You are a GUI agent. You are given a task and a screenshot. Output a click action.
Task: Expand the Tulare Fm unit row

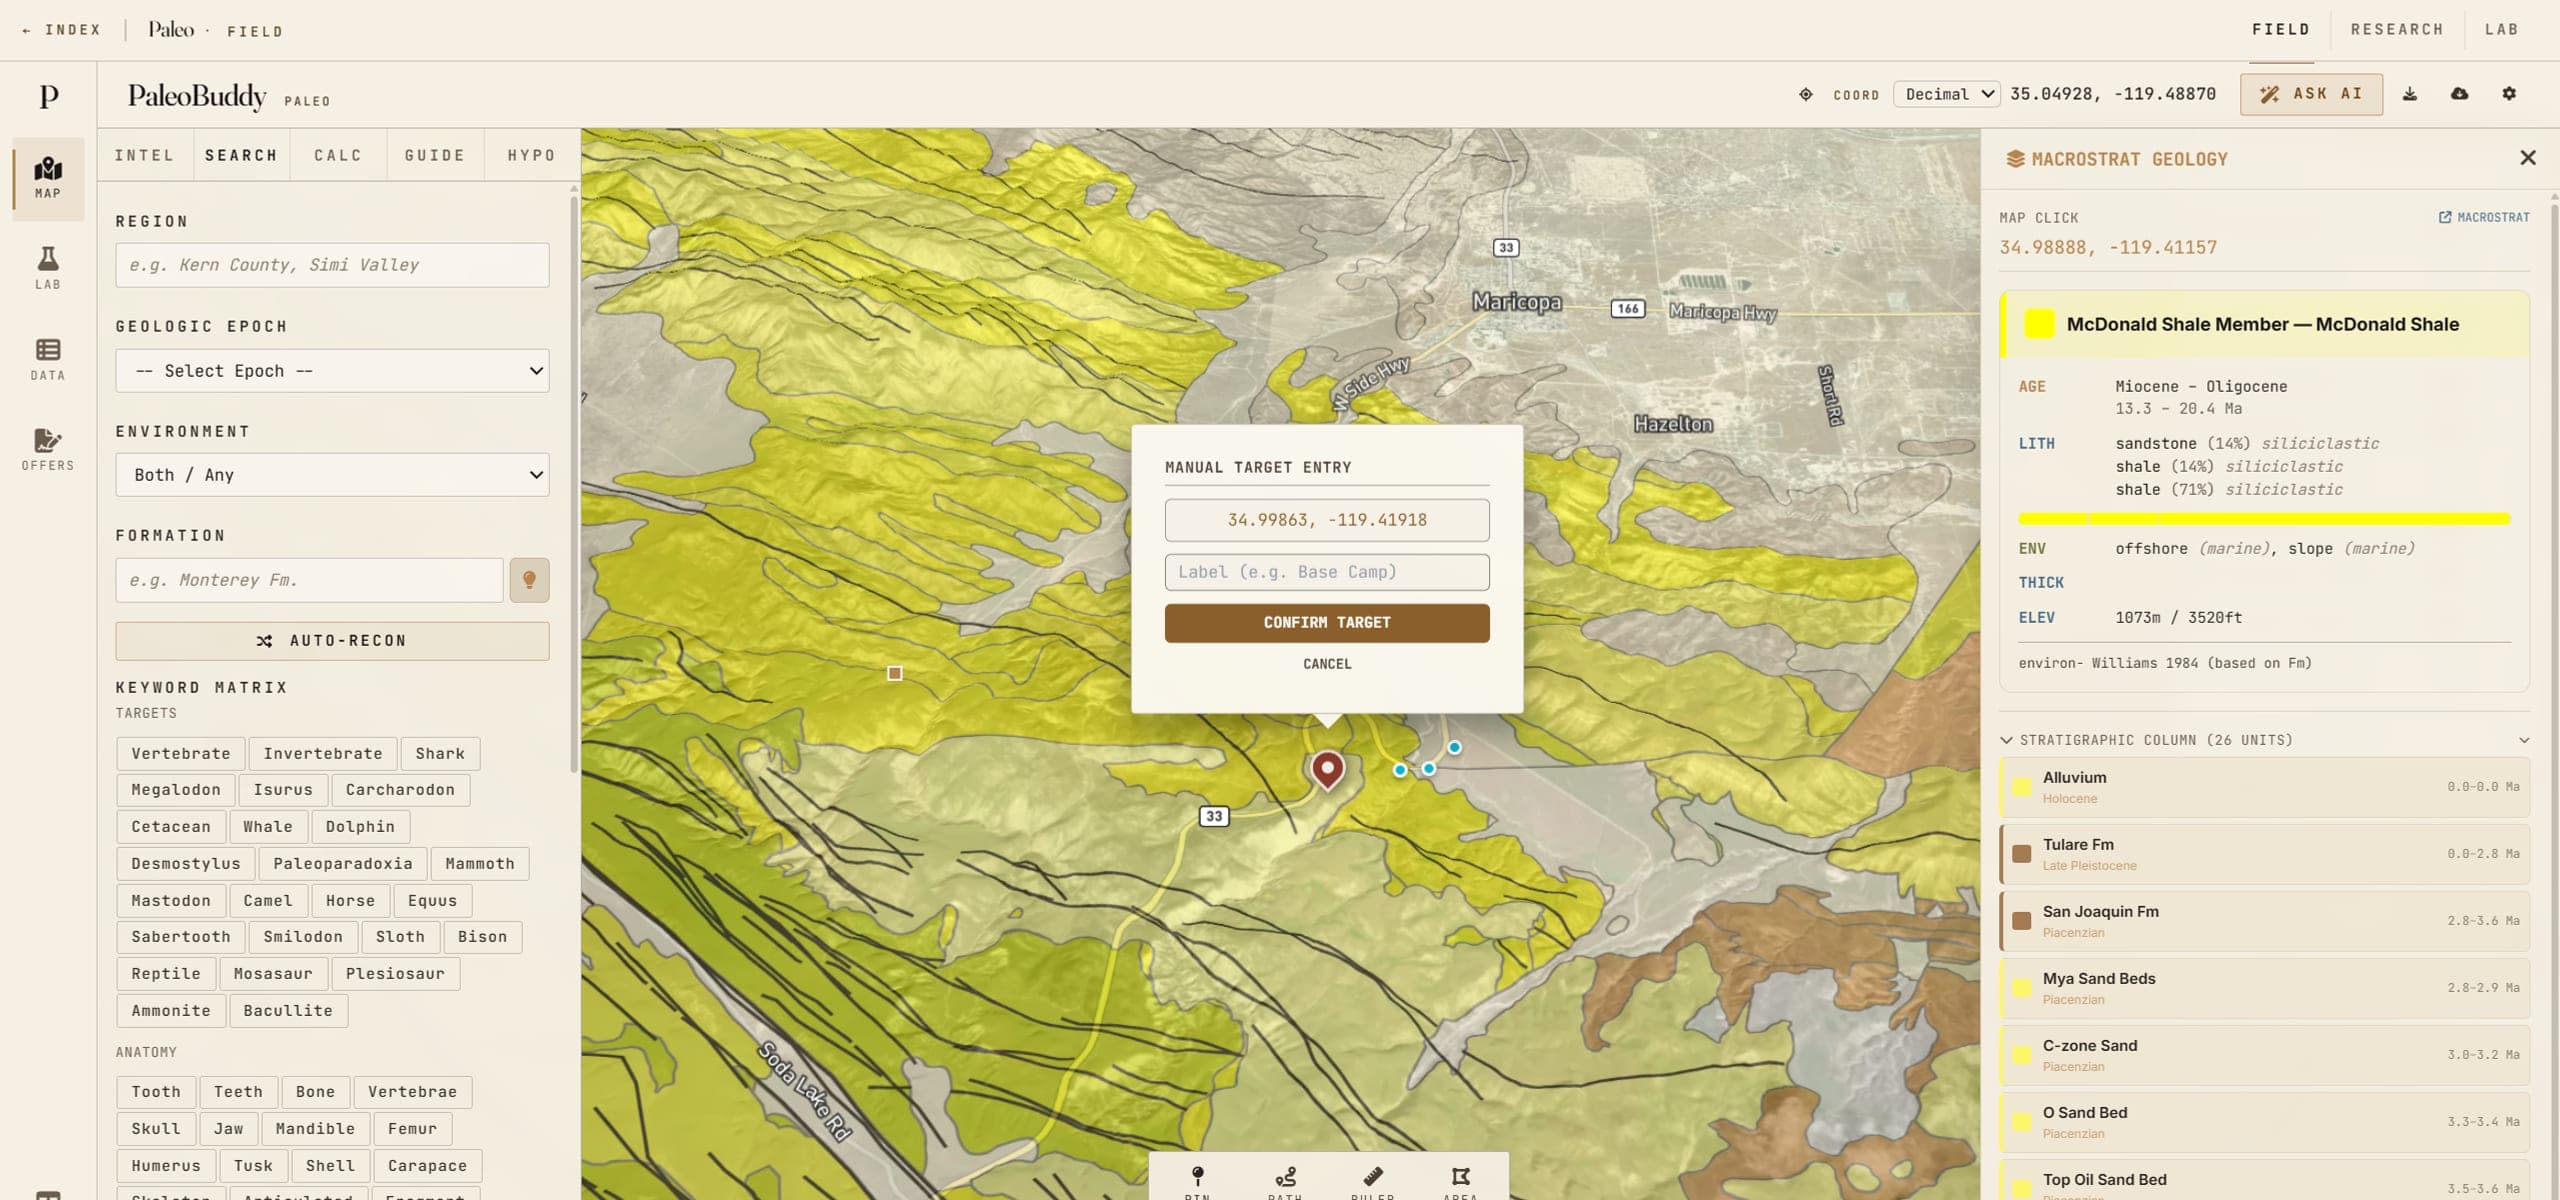tap(2264, 854)
